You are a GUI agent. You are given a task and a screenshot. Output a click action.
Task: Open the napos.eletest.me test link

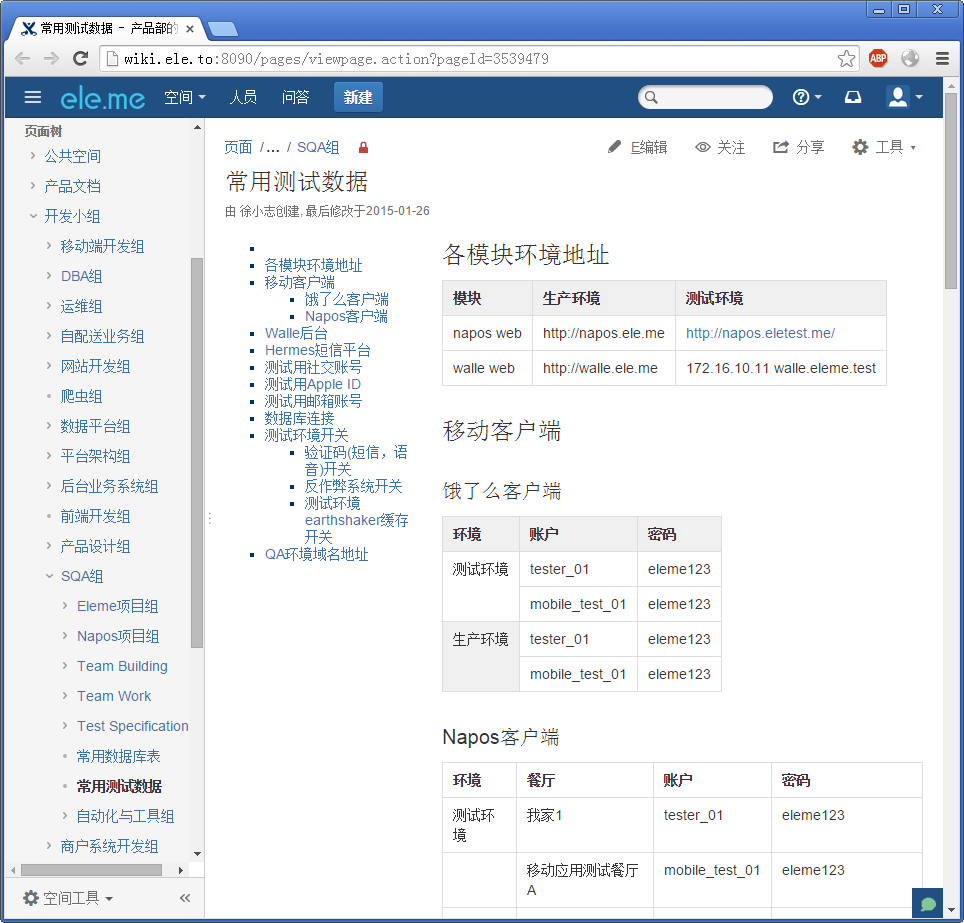click(x=761, y=333)
